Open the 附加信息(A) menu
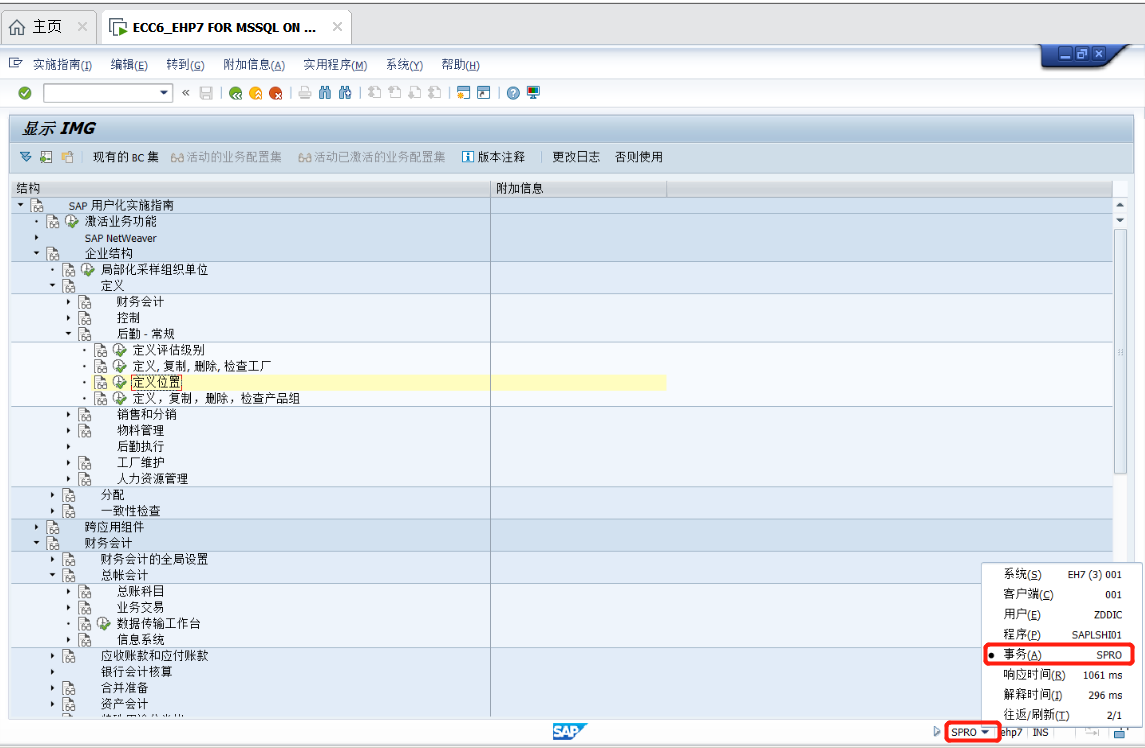Image resolution: width=1145 pixels, height=748 pixels. pyautogui.click(x=254, y=64)
